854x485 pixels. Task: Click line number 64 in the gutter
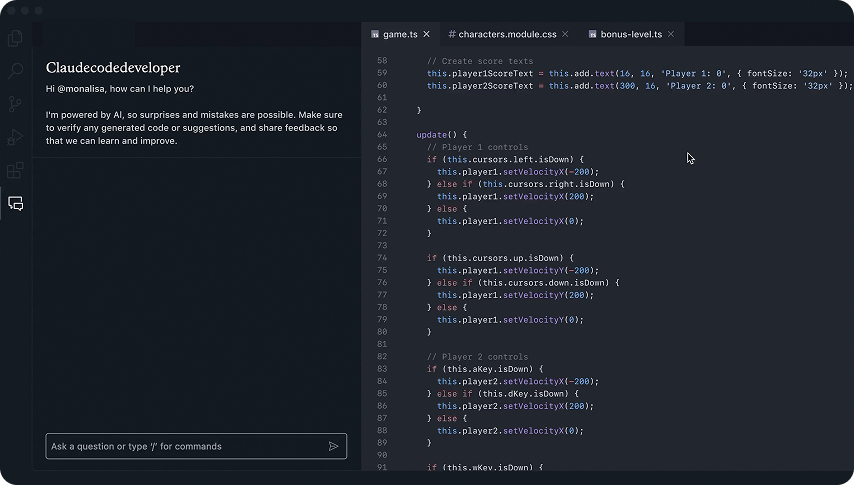381,134
